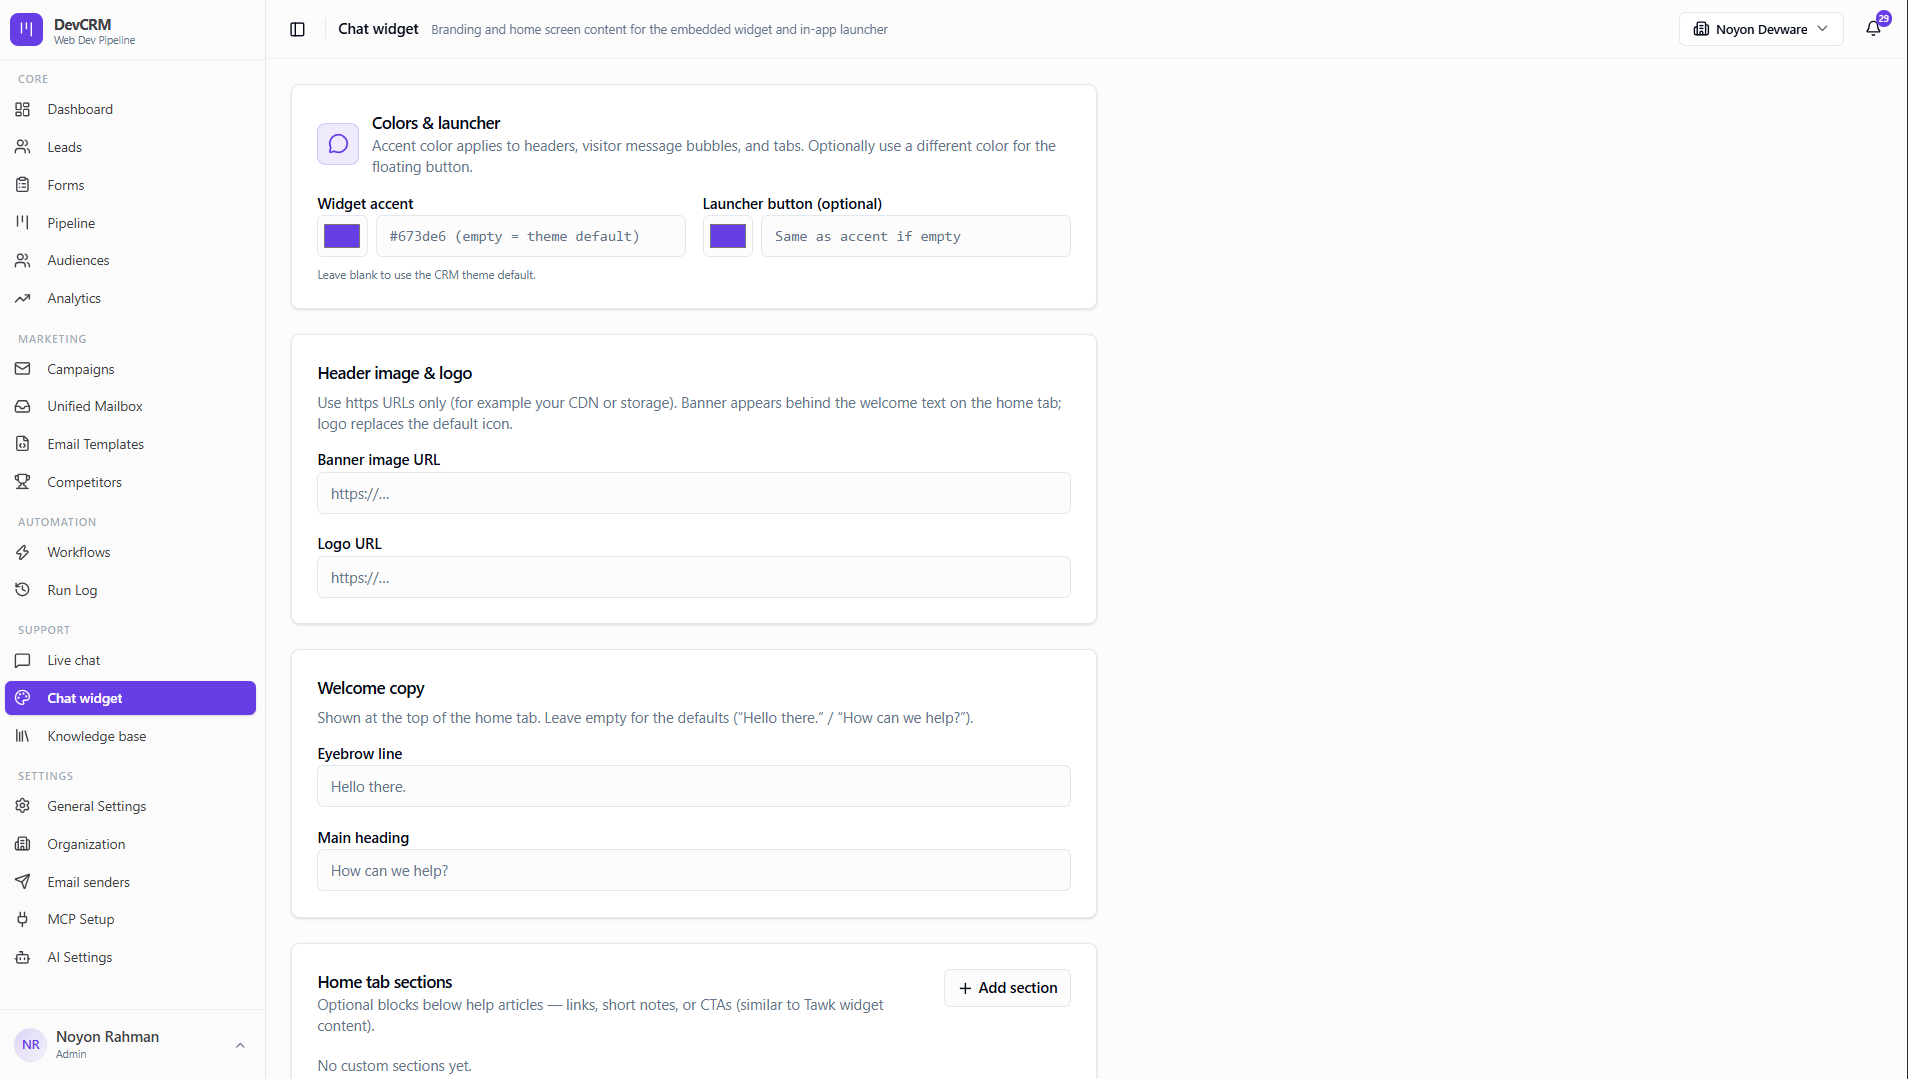
Task: Open Audiences in sidebar
Action: click(x=130, y=260)
